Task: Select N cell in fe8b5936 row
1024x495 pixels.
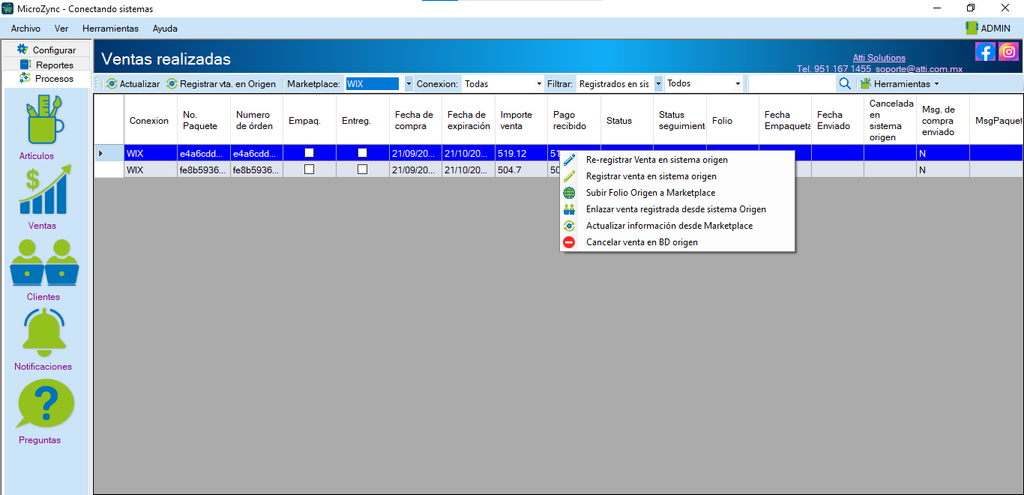Action: click(943, 170)
